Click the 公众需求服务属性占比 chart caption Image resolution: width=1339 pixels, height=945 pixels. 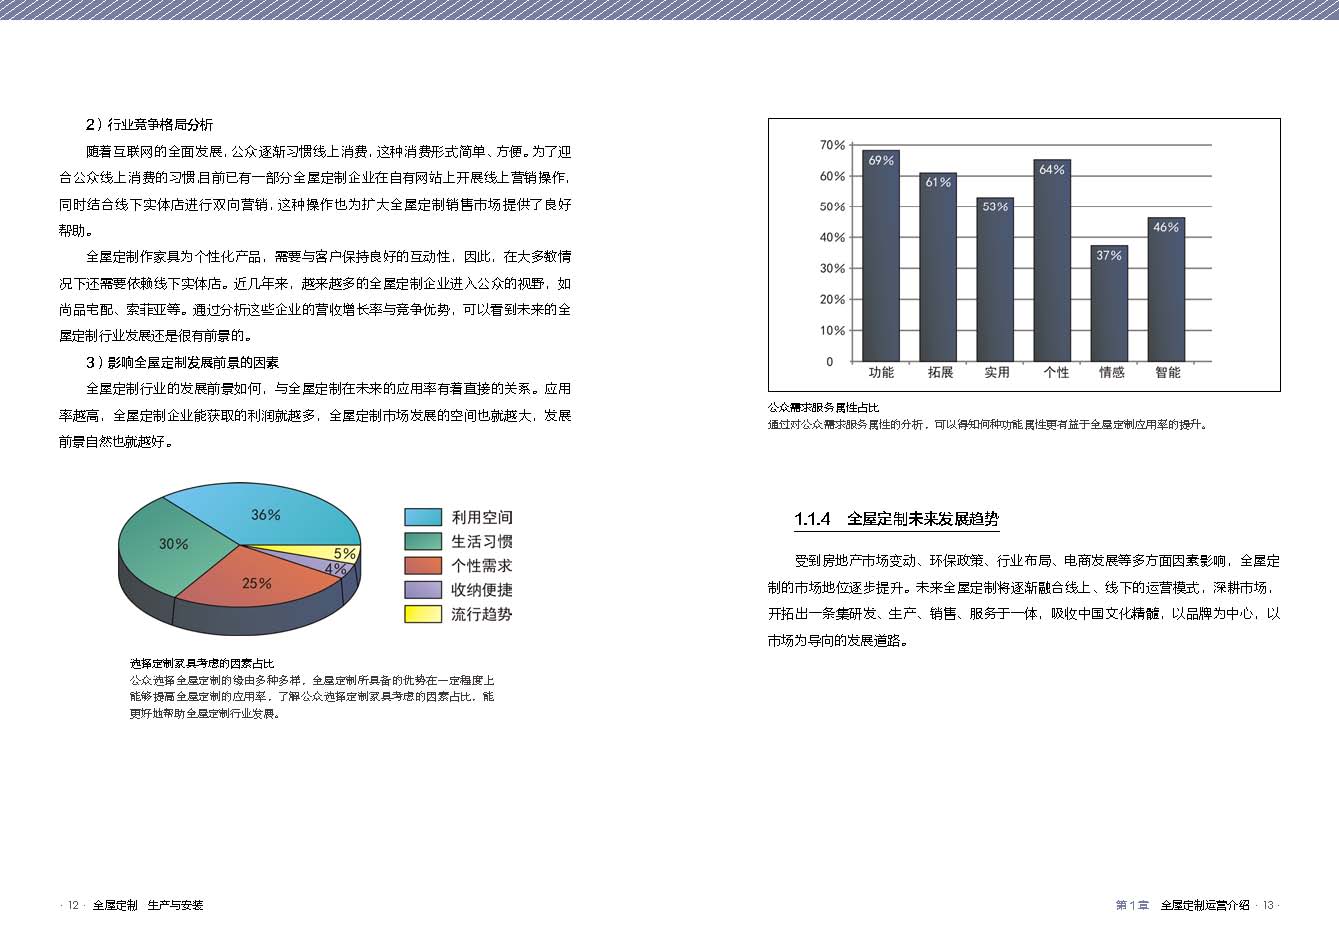[x=823, y=408]
